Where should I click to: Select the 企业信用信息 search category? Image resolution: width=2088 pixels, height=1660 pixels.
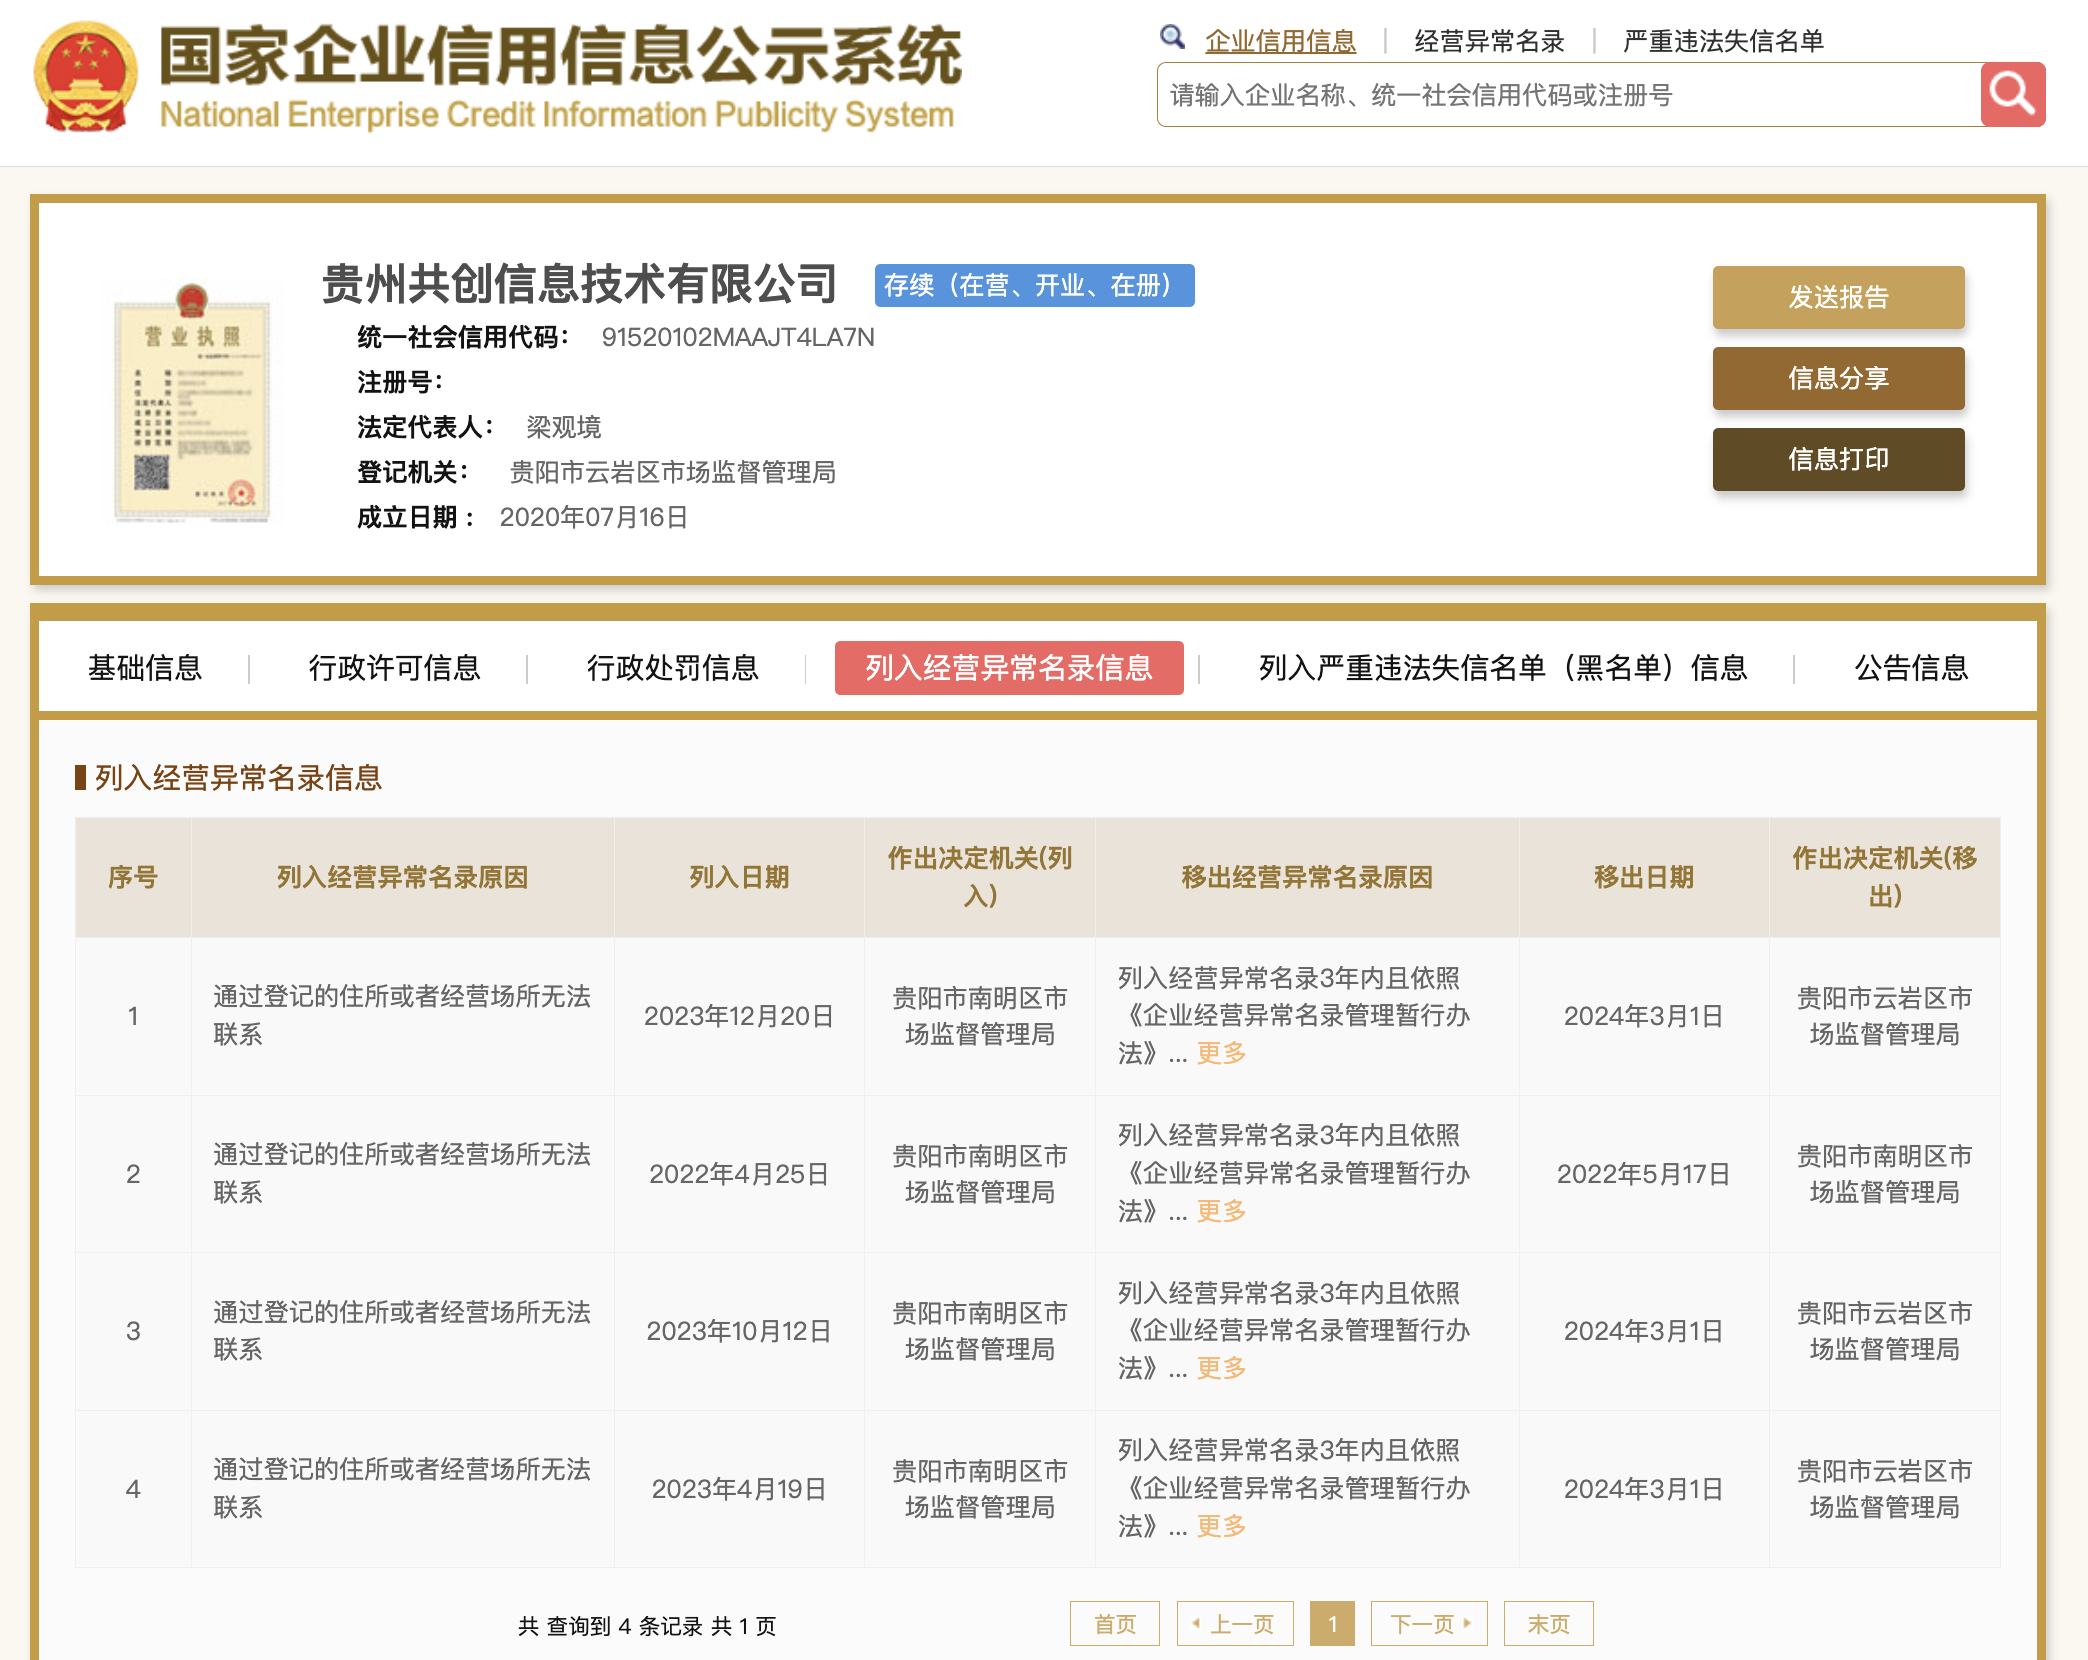1280,41
